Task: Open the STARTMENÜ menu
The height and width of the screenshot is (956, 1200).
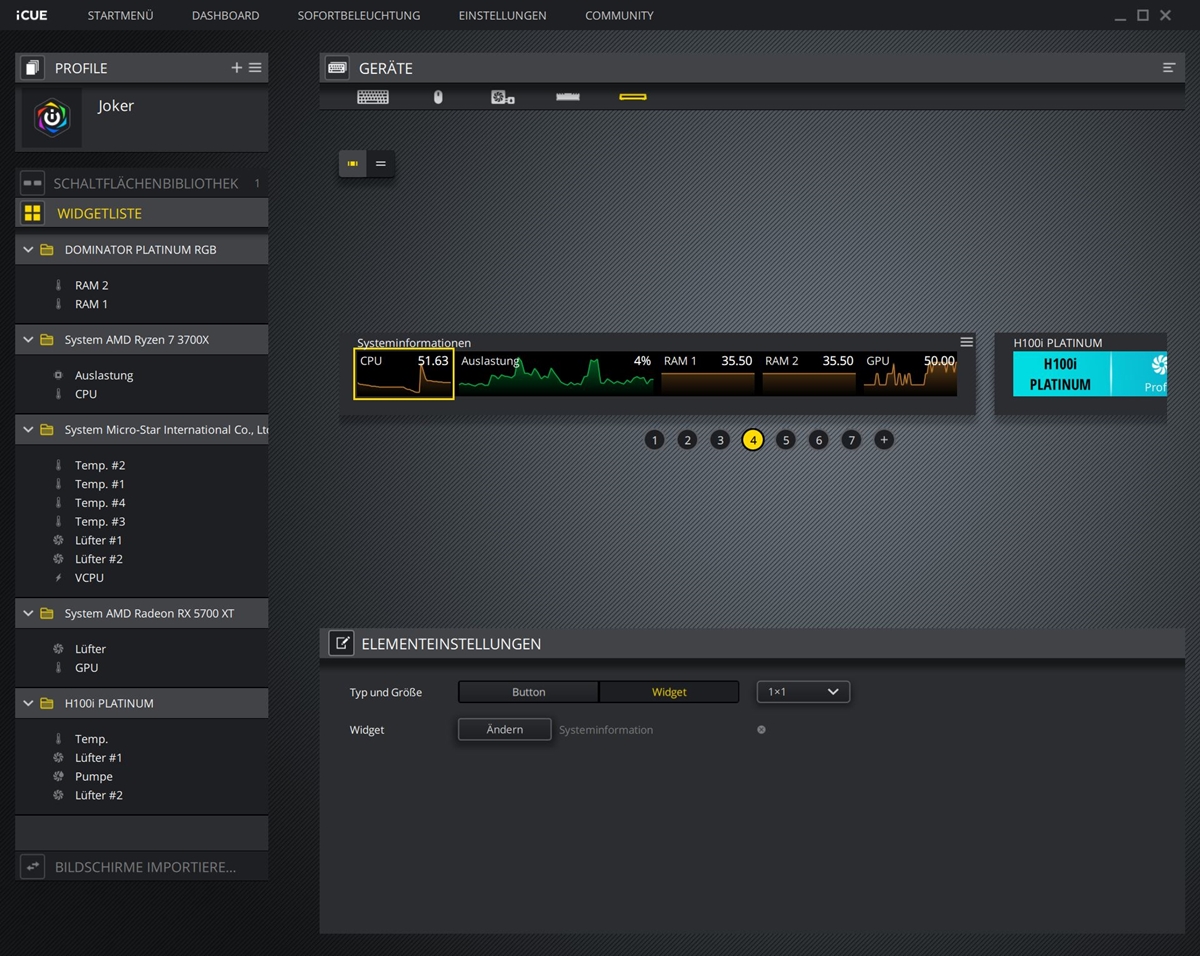Action: pos(121,16)
